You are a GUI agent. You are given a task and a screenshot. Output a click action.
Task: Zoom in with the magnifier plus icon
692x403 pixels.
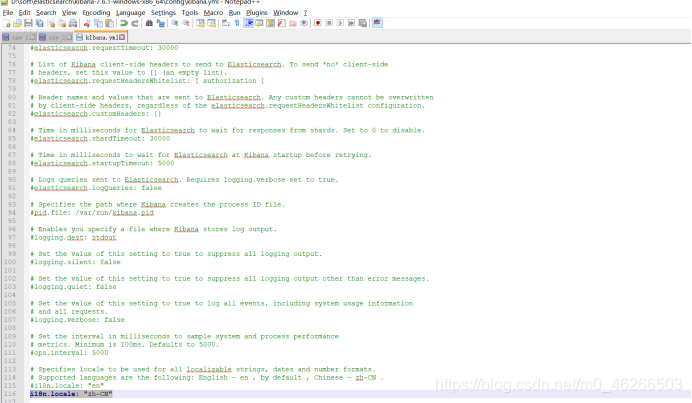[x=175, y=23]
